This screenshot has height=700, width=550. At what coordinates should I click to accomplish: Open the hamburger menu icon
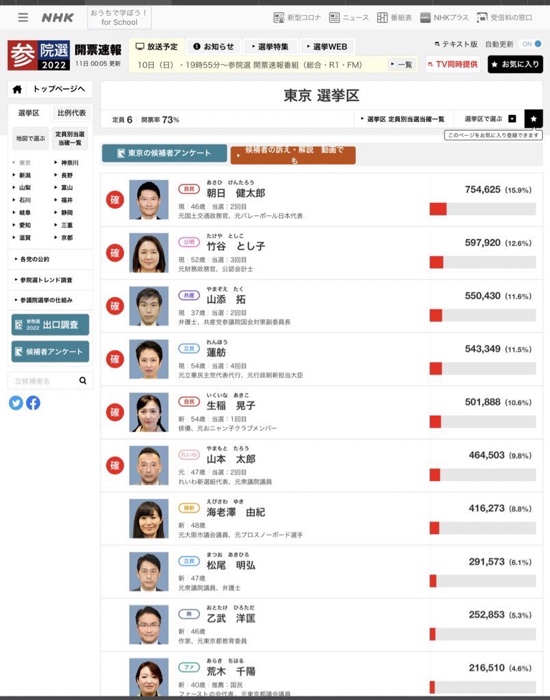point(23,17)
